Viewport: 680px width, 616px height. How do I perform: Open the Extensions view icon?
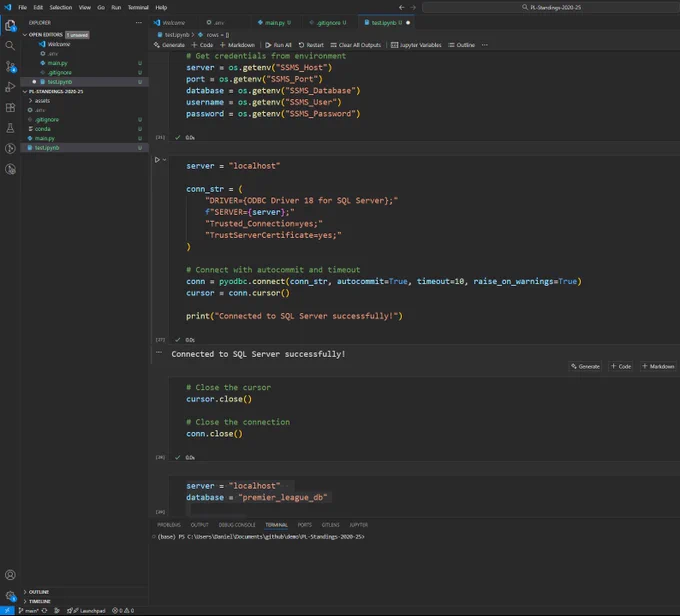[x=10, y=108]
